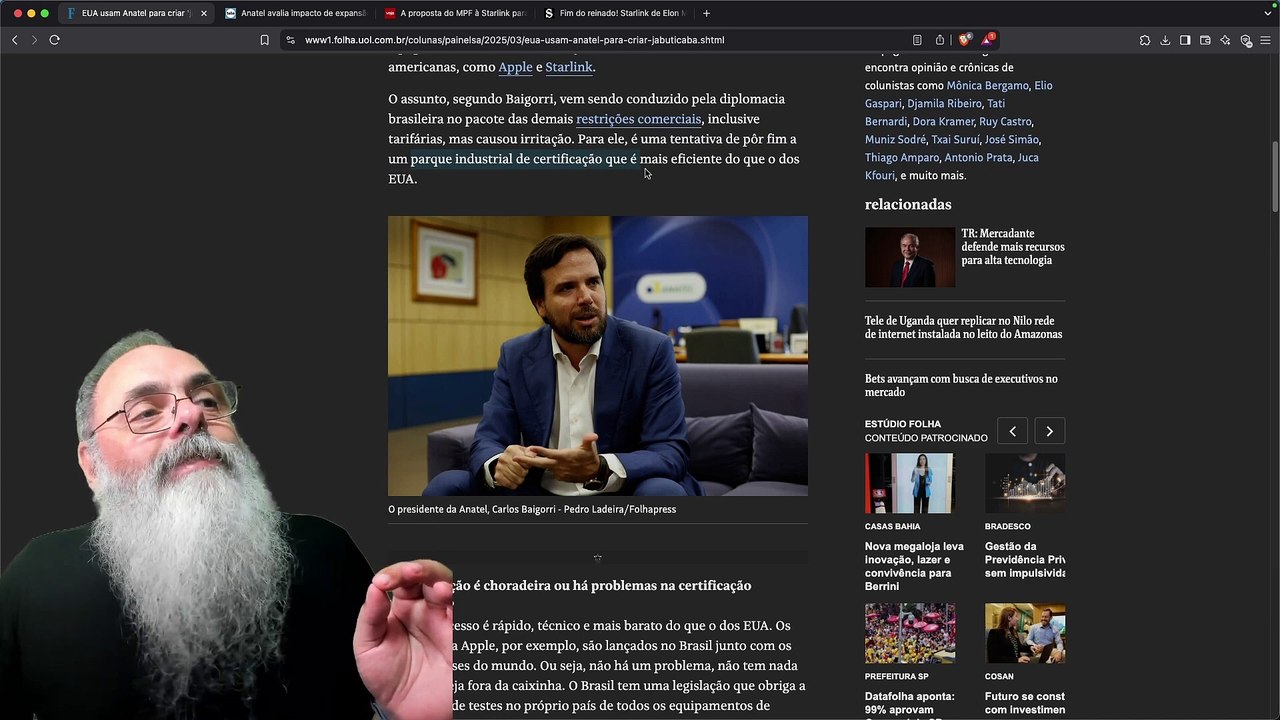Open Muniz Sodré columnist link
Screen dimensions: 1280x720
point(895,140)
